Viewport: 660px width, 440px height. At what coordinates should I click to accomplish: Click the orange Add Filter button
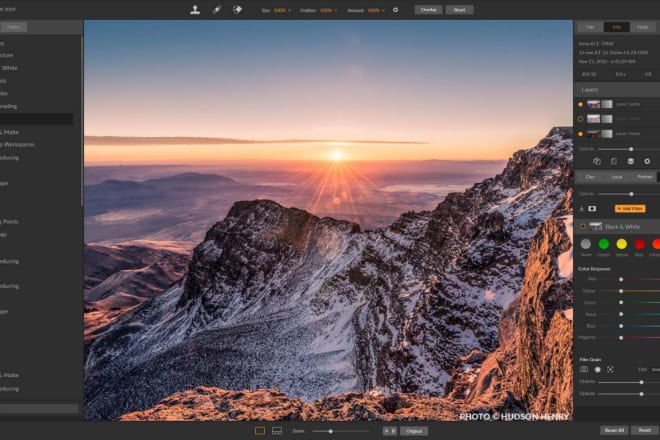[630, 208]
